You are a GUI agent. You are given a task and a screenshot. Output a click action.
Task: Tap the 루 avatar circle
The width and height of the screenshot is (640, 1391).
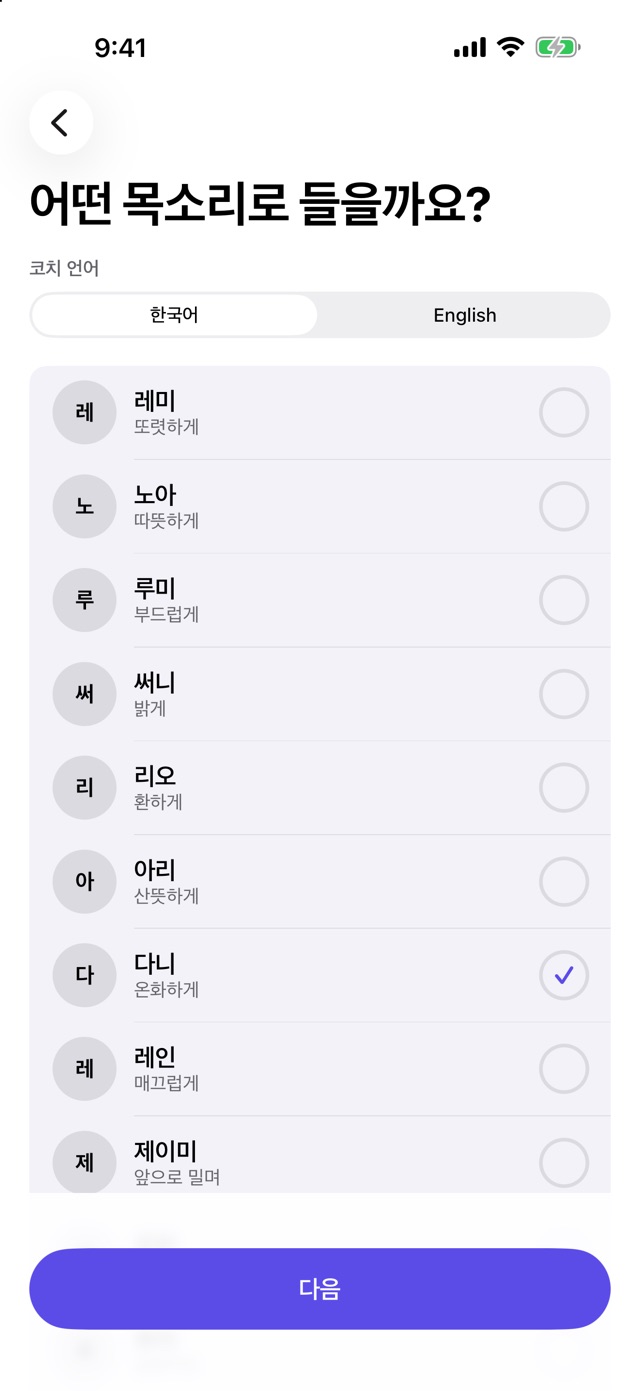point(85,600)
